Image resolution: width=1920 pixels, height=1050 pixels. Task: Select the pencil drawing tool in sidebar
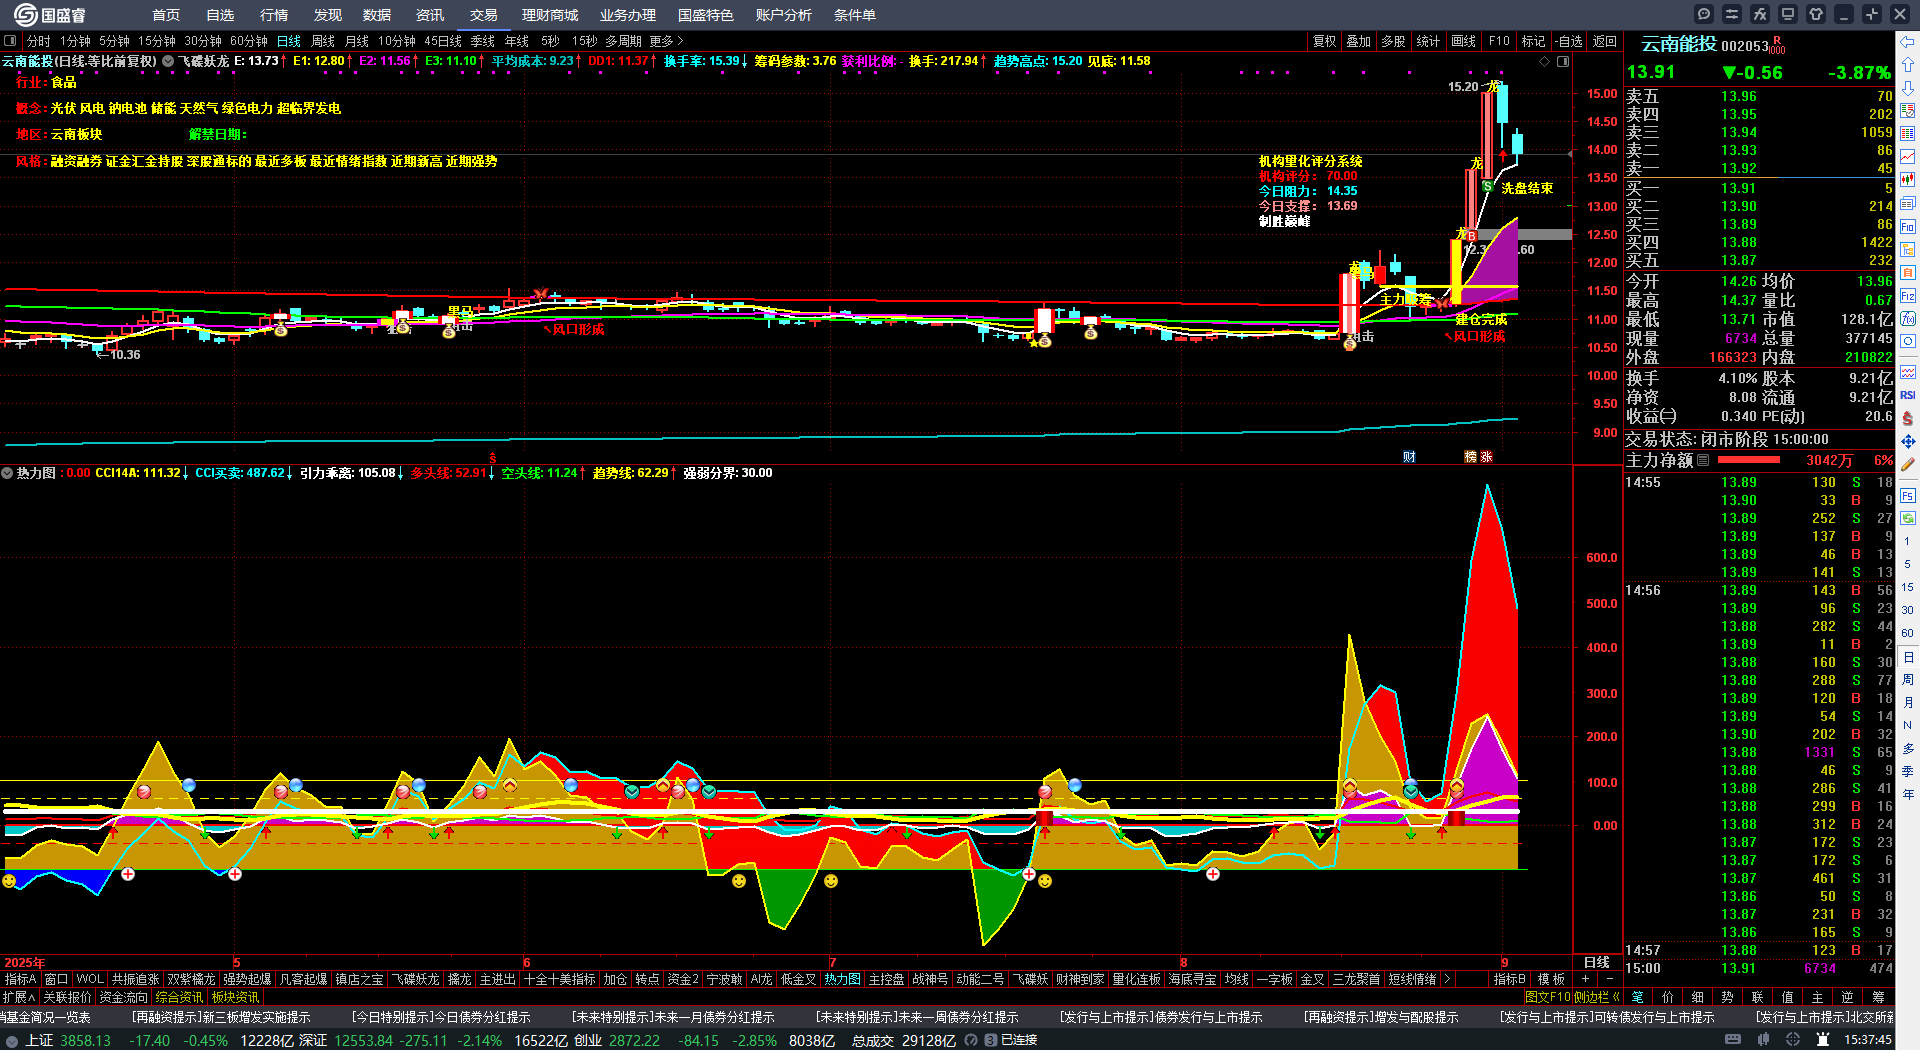pos(1908,464)
